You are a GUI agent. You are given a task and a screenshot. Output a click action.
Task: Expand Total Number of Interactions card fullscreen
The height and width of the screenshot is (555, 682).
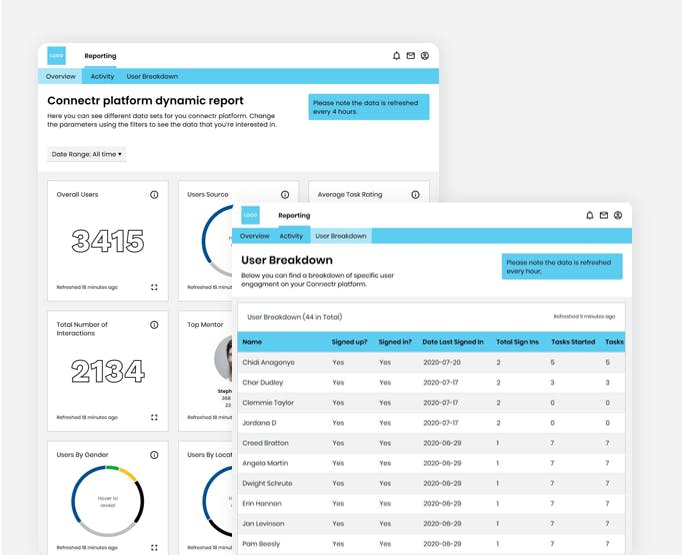[x=154, y=417]
